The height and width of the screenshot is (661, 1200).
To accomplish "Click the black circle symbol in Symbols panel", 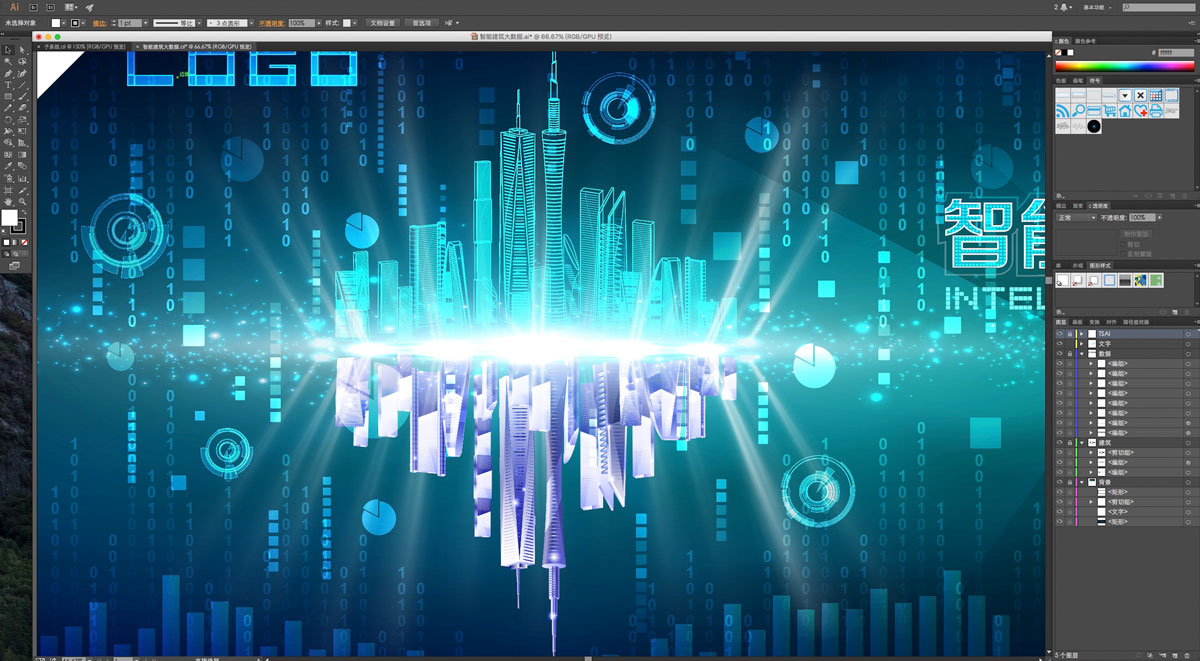I will [1094, 126].
